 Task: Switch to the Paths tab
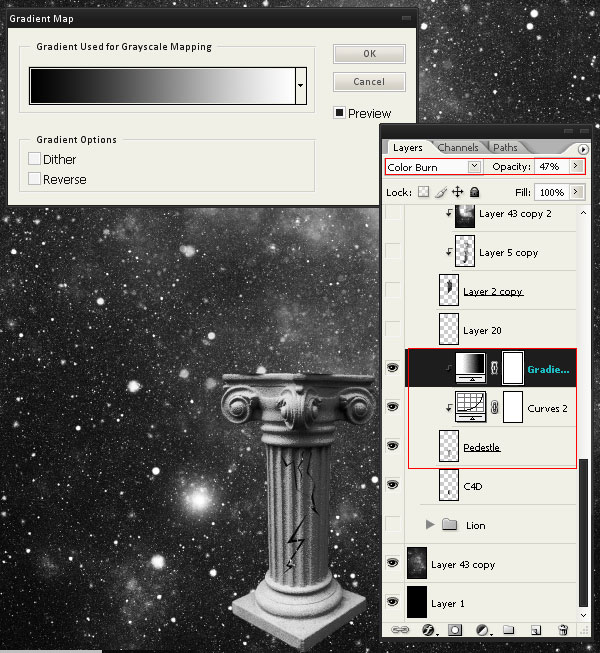[505, 147]
